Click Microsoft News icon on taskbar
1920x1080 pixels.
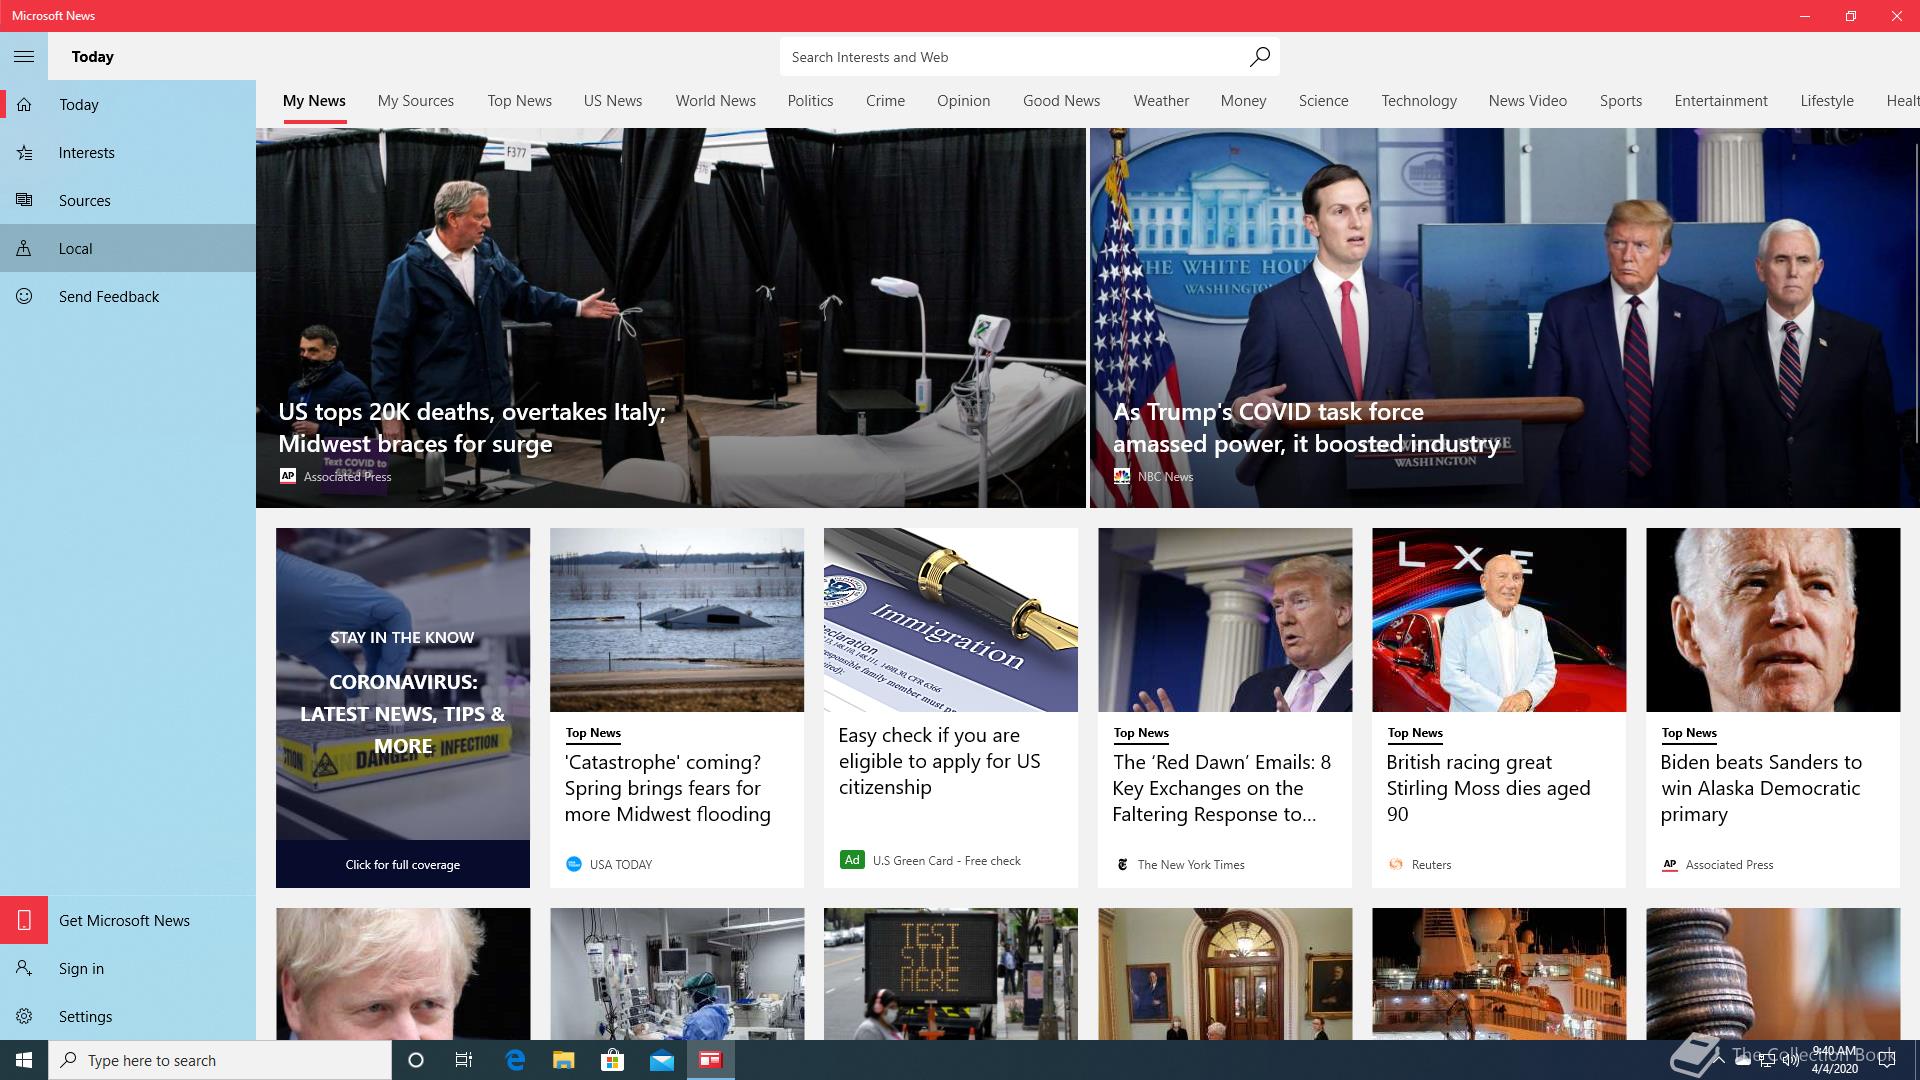[x=711, y=1060]
